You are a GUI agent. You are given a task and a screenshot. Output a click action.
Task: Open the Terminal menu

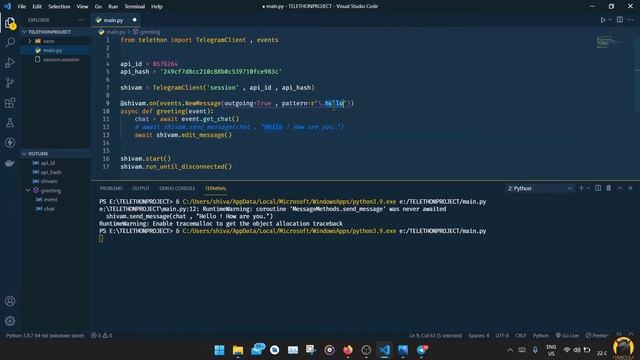pos(135,7)
